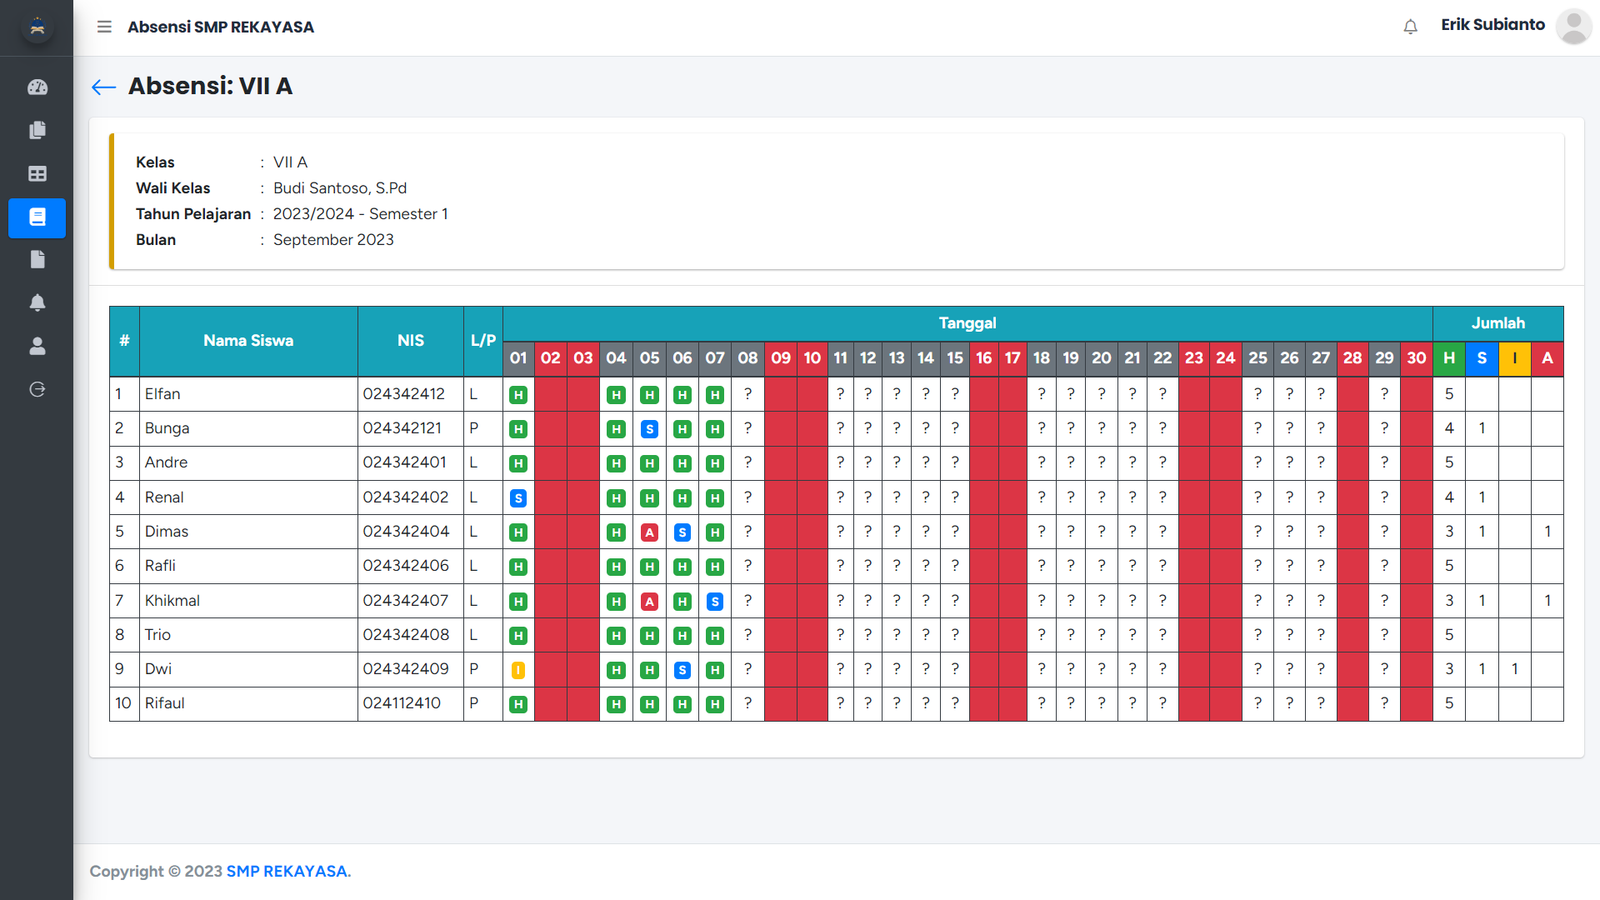This screenshot has height=900, width=1600.
Task: Open the dashboard speedometer icon in sidebar
Action: 37,87
